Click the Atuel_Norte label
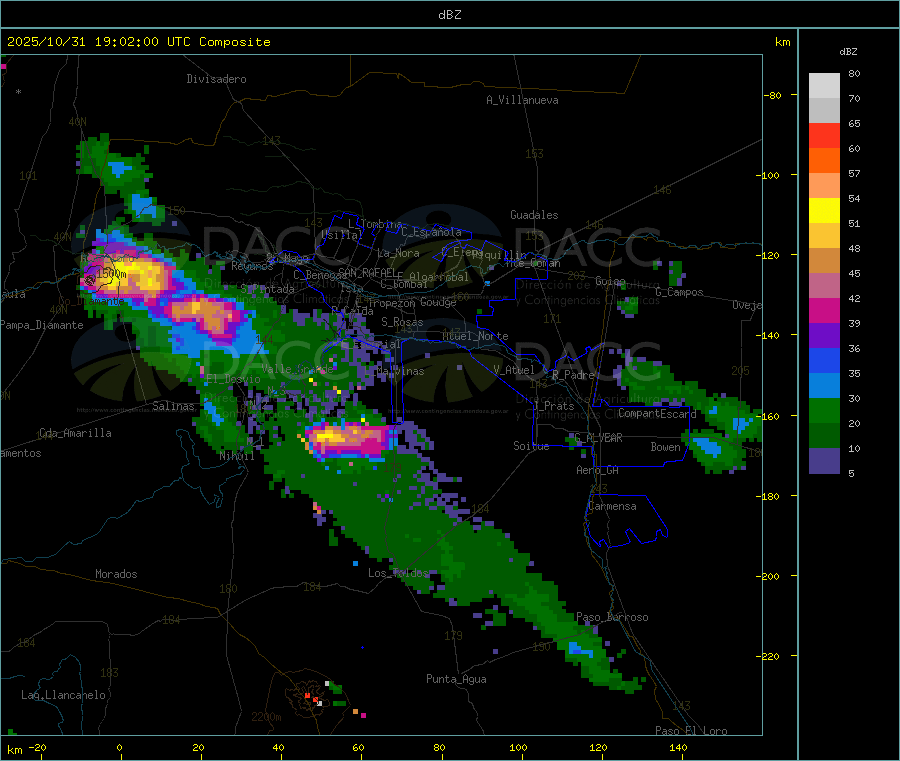This screenshot has width=900, height=761. (x=475, y=336)
